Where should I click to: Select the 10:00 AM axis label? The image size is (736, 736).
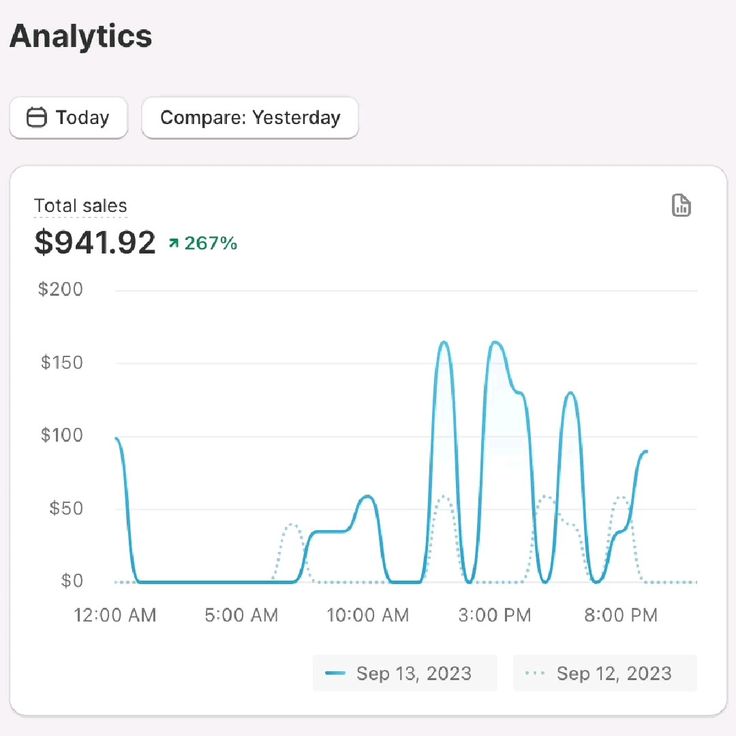pyautogui.click(x=368, y=615)
